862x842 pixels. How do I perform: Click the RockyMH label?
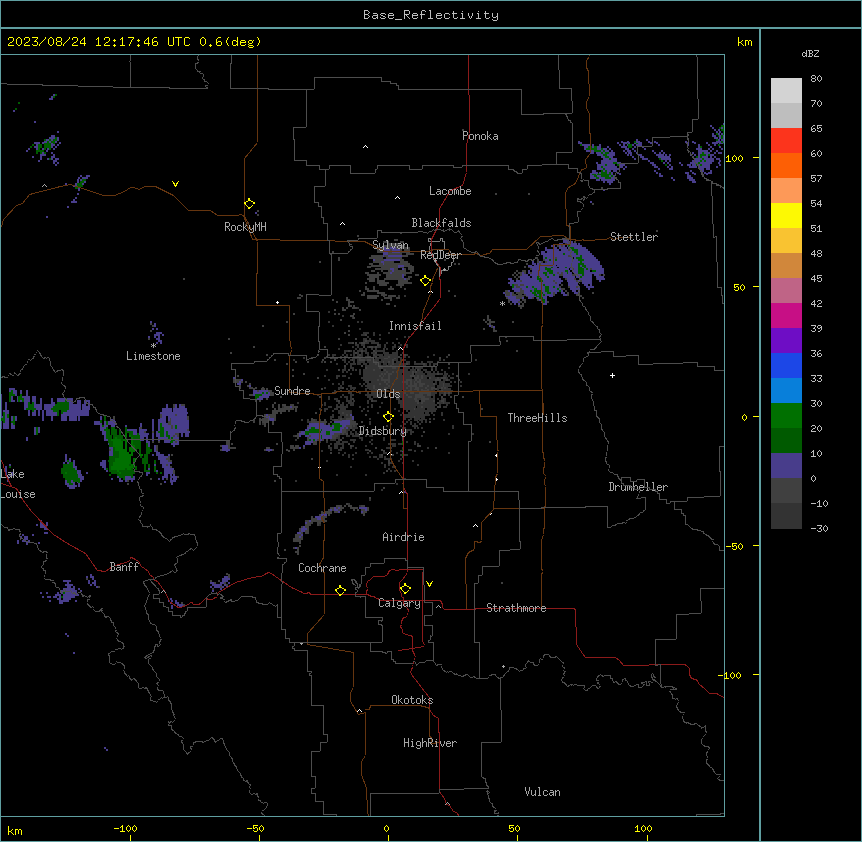(x=245, y=227)
